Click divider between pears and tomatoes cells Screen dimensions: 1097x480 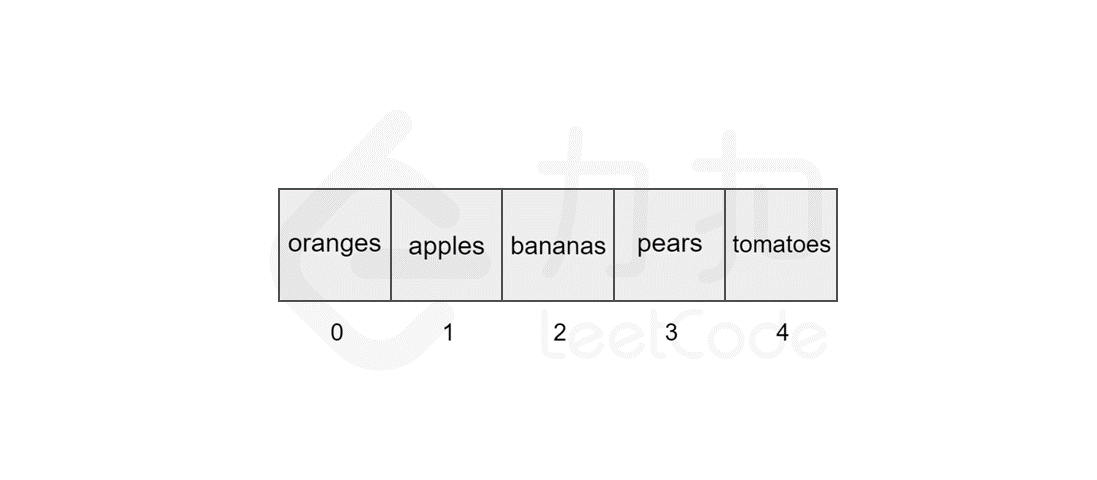pyautogui.click(x=725, y=245)
